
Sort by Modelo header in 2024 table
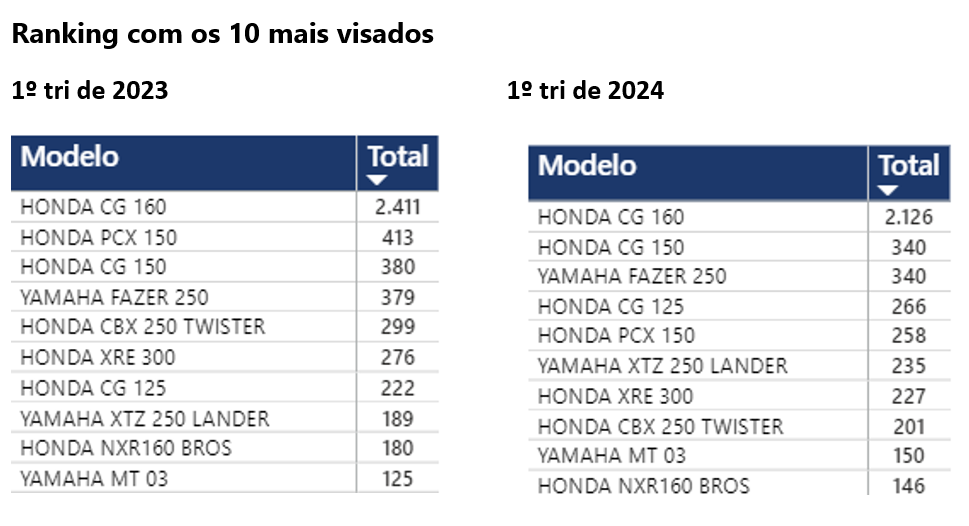click(x=587, y=165)
